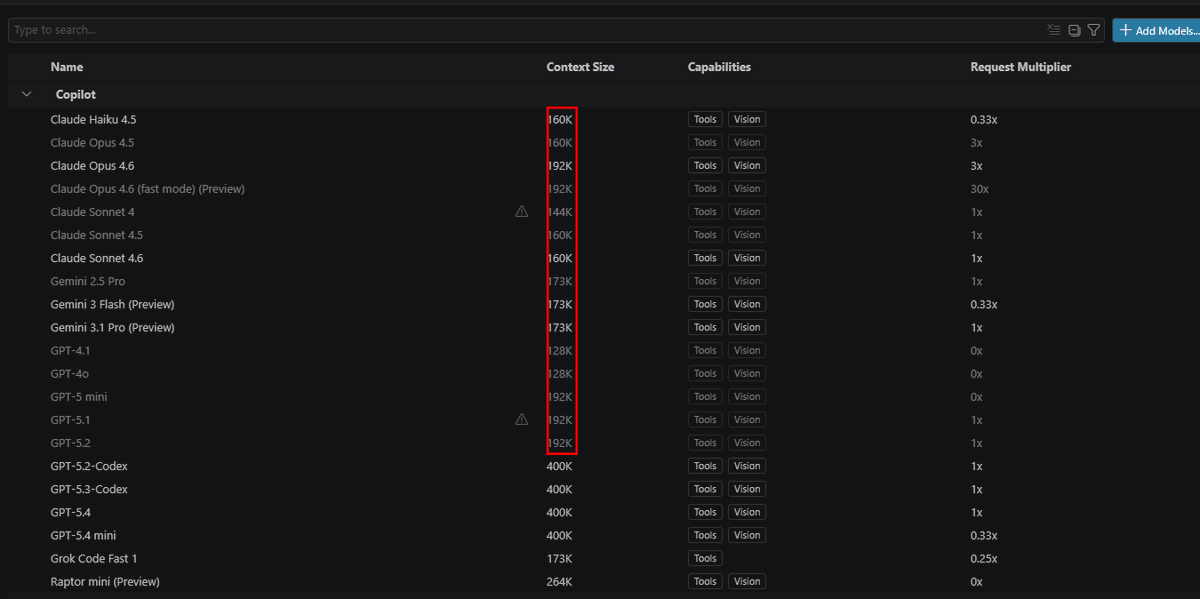Screen dimensions: 1200x599
Task: Click the Tools badge for Grok Code Fast 1
Action: click(705, 558)
